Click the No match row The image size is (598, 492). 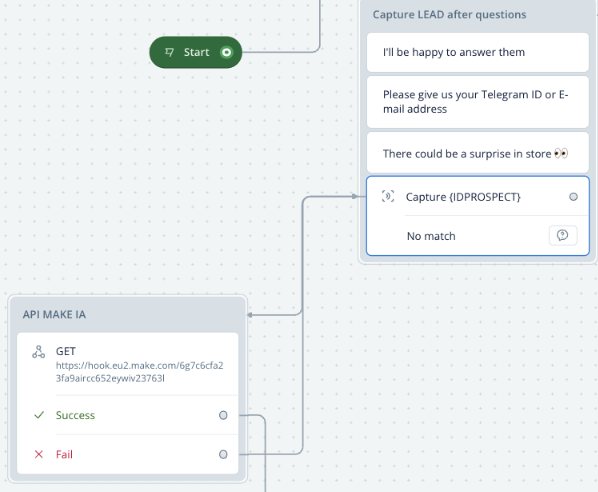click(477, 236)
